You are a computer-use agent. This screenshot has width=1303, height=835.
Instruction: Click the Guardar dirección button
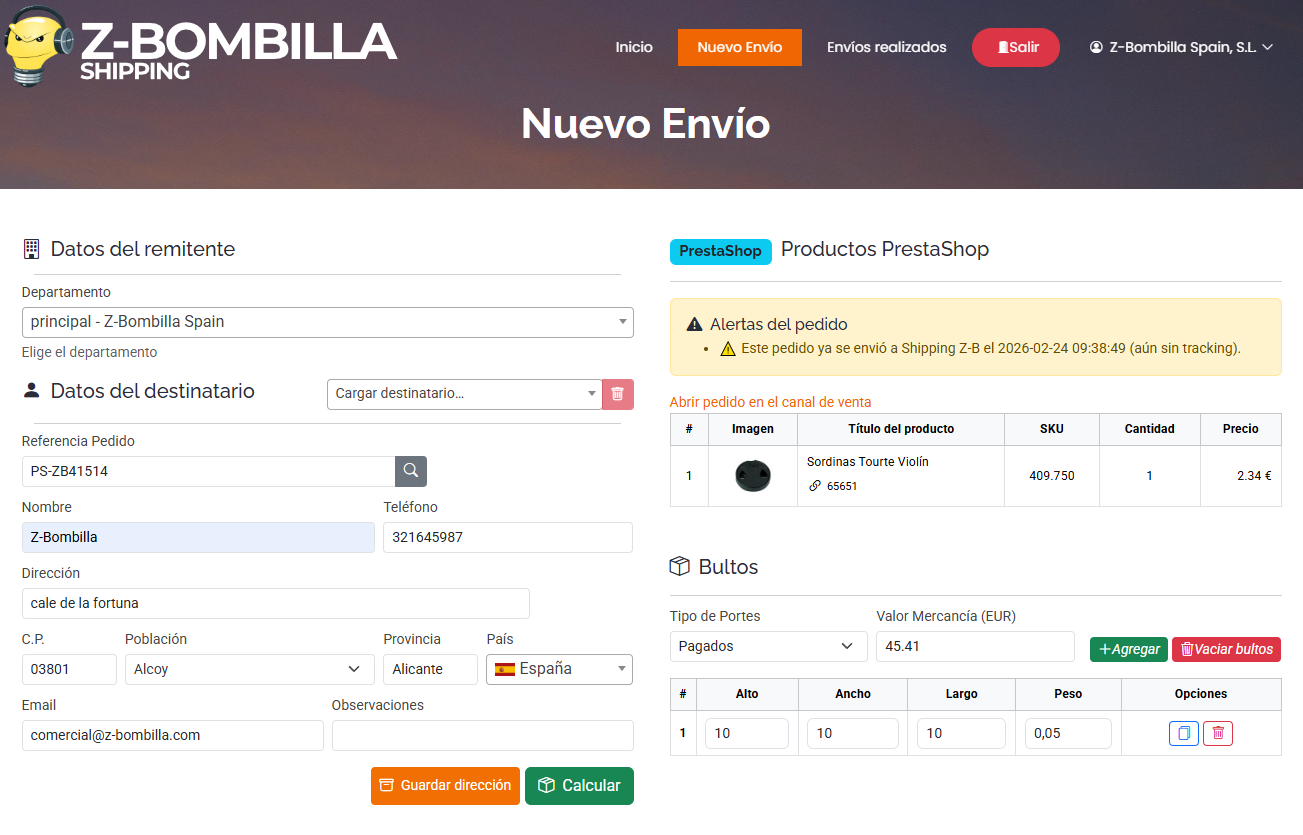pos(446,786)
